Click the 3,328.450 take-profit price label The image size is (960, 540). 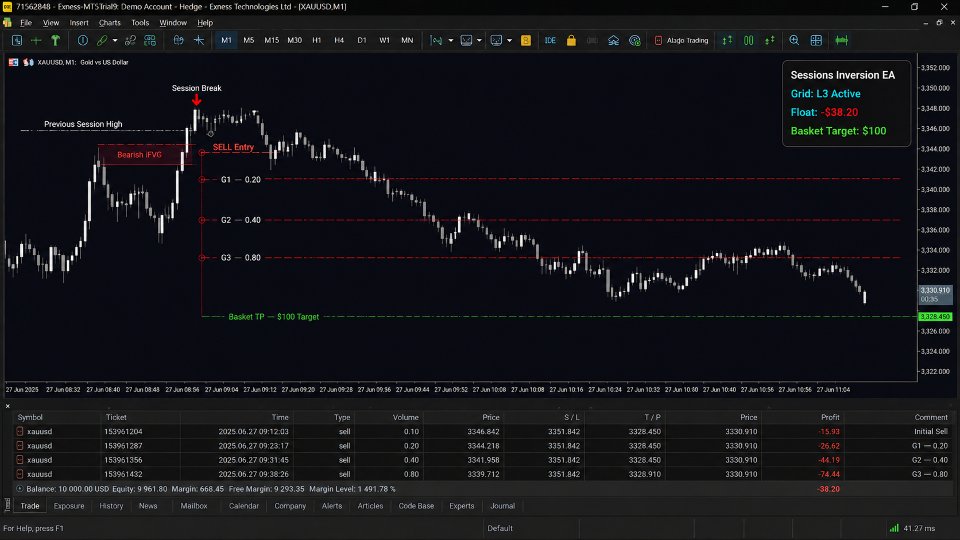pyautogui.click(x=935, y=317)
